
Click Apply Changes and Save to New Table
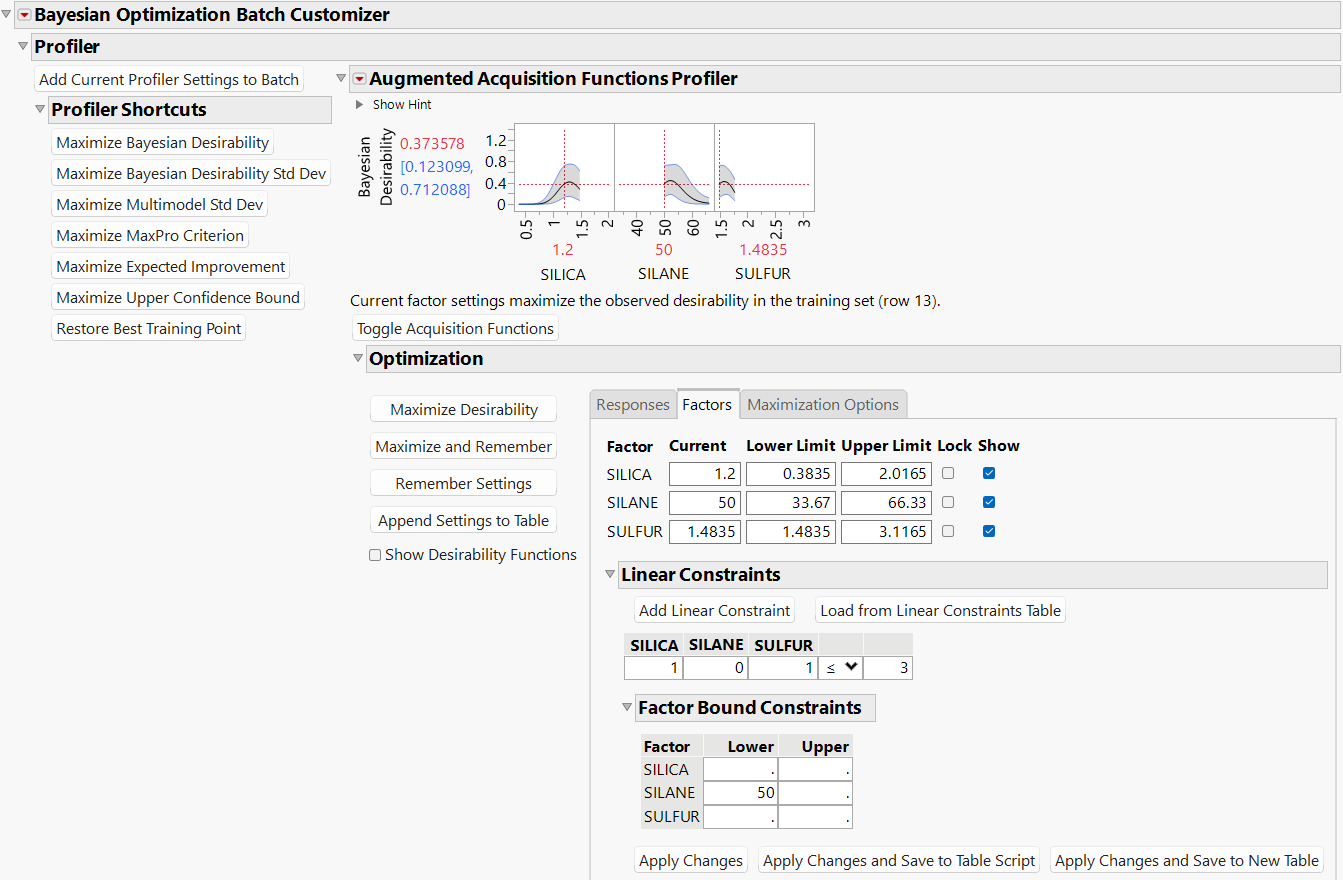[1186, 860]
